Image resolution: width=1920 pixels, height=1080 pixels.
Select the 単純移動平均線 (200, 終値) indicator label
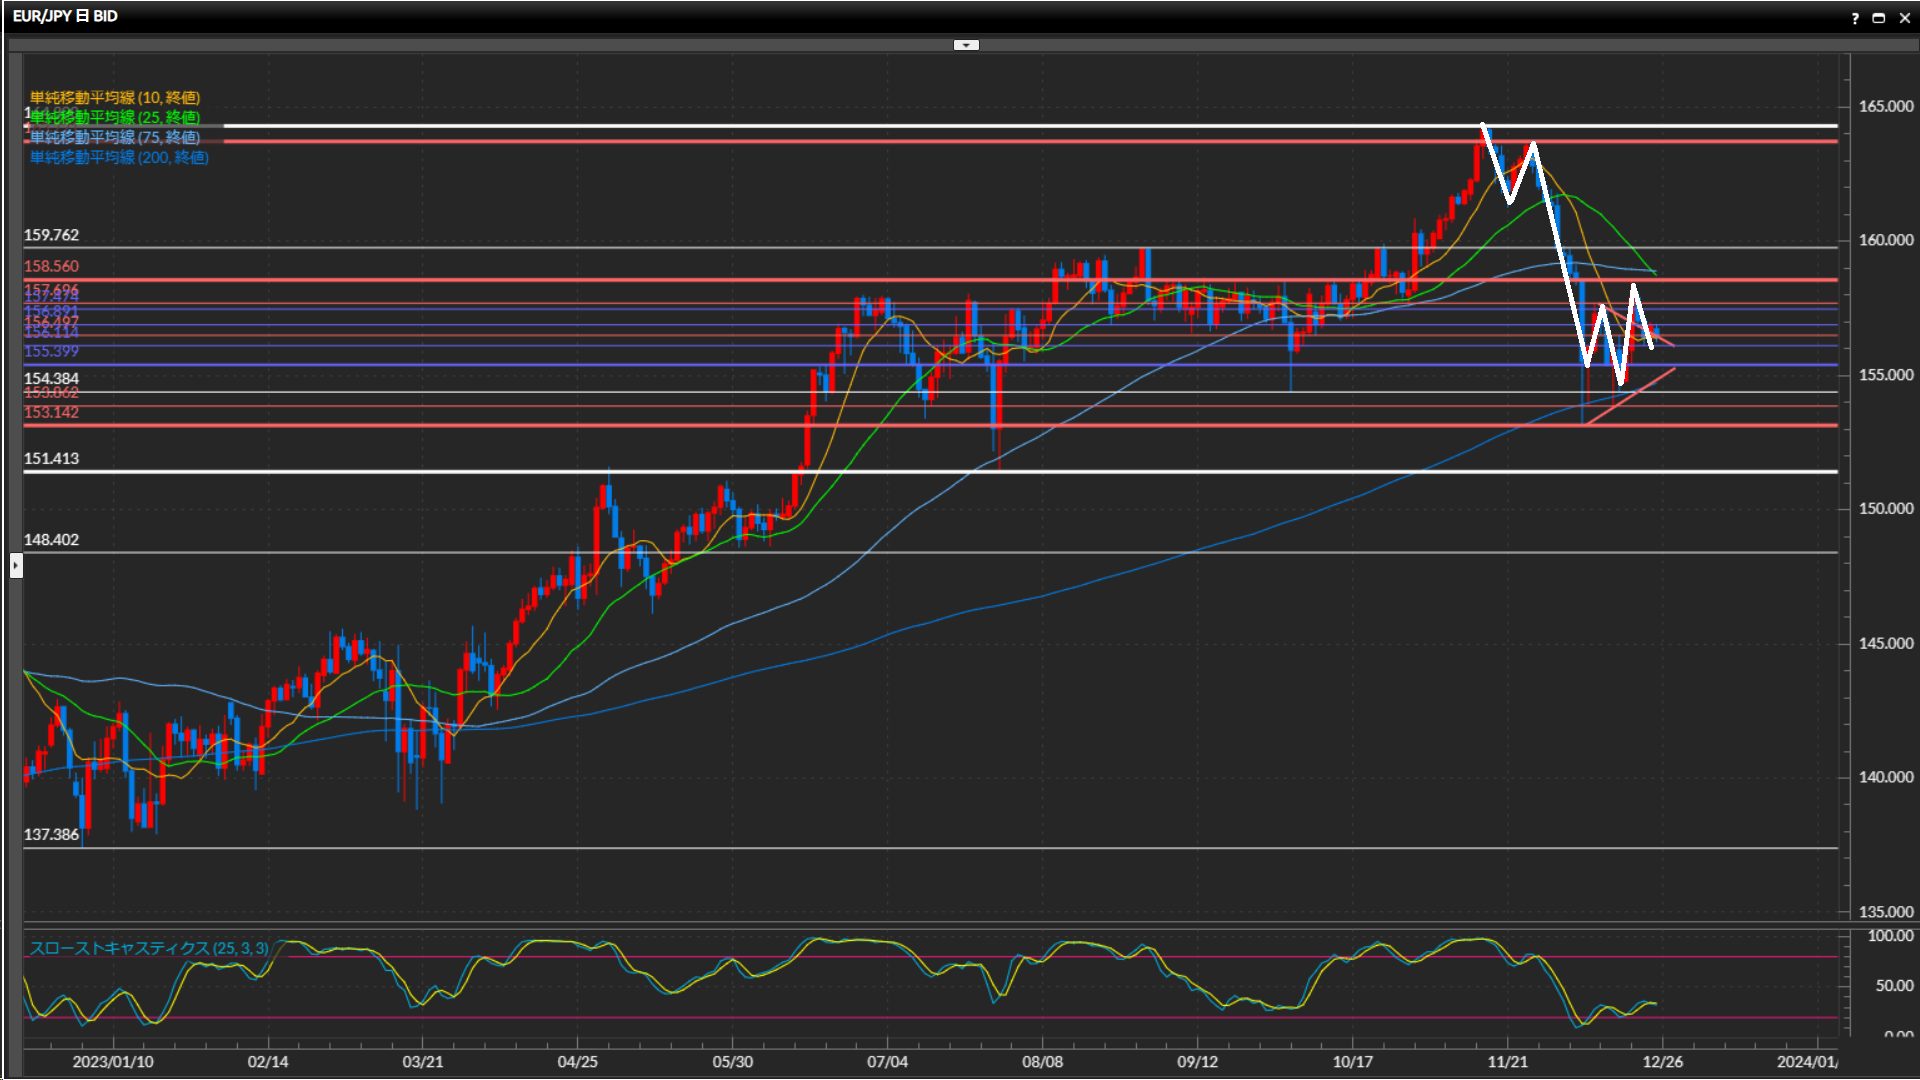[119, 157]
